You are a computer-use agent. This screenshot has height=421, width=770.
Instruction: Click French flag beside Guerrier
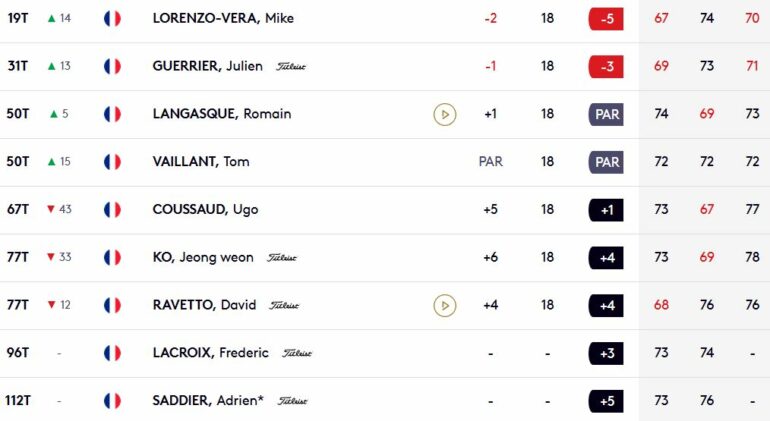pyautogui.click(x=112, y=66)
